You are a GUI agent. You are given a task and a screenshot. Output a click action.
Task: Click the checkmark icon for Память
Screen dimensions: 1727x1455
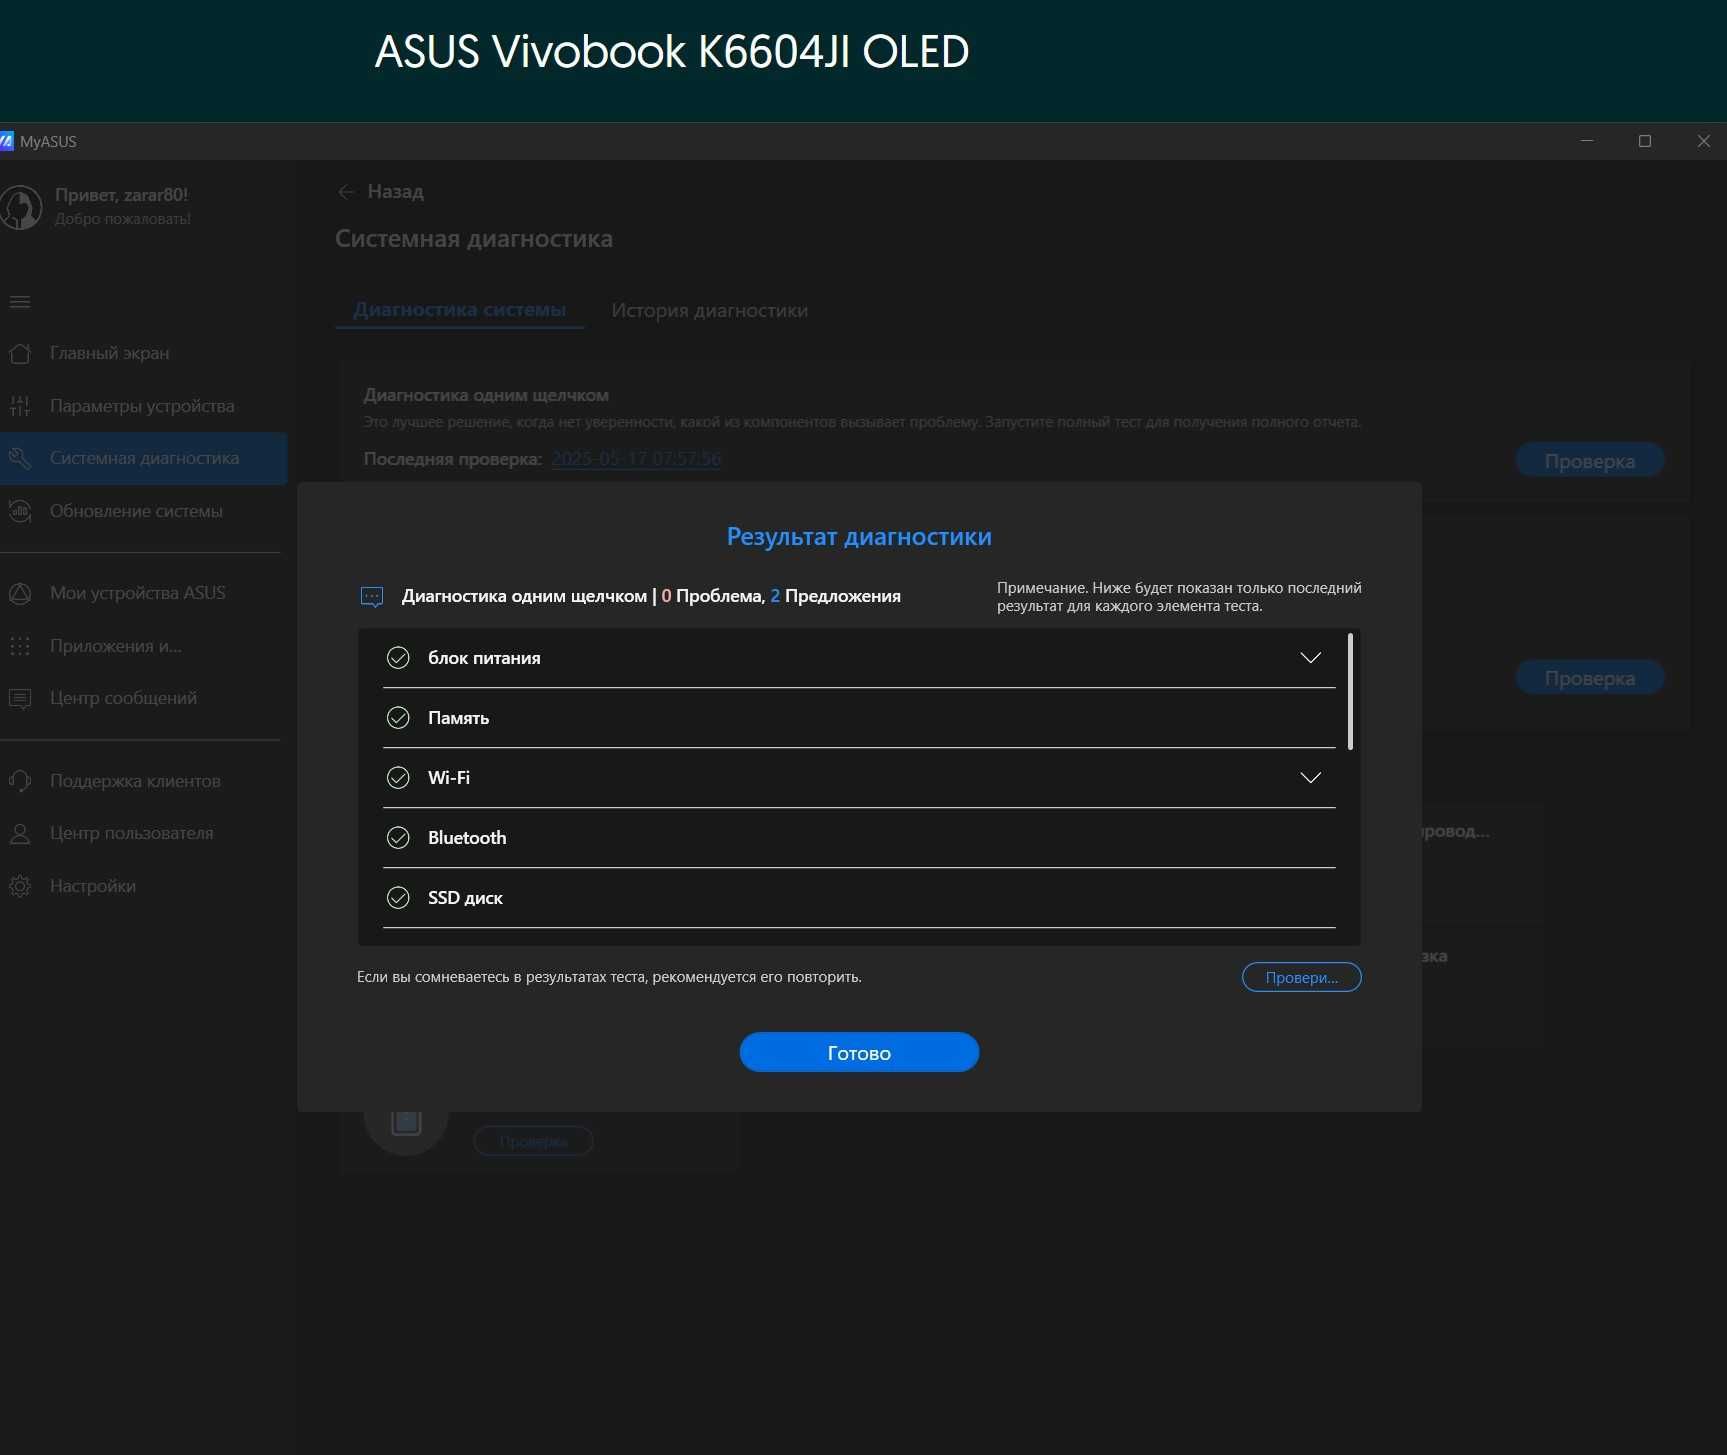[x=398, y=718]
